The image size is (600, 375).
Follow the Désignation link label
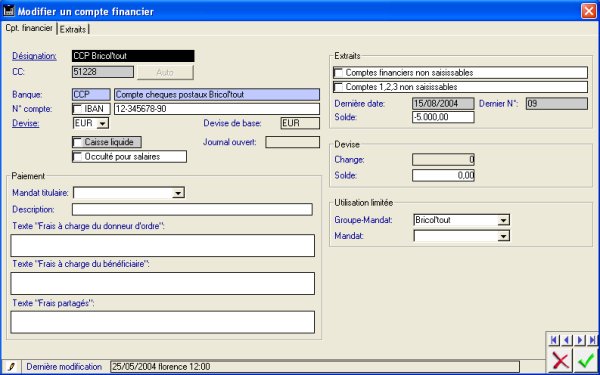point(34,56)
